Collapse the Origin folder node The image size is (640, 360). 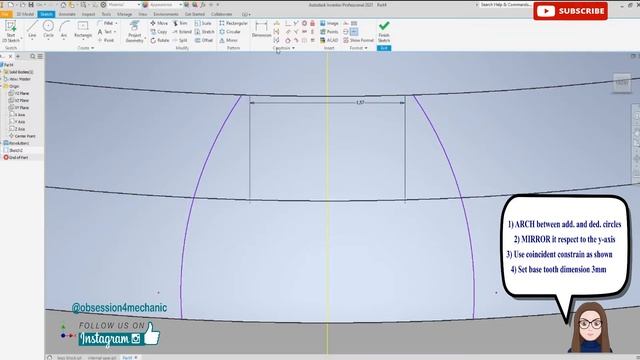pos(2,86)
